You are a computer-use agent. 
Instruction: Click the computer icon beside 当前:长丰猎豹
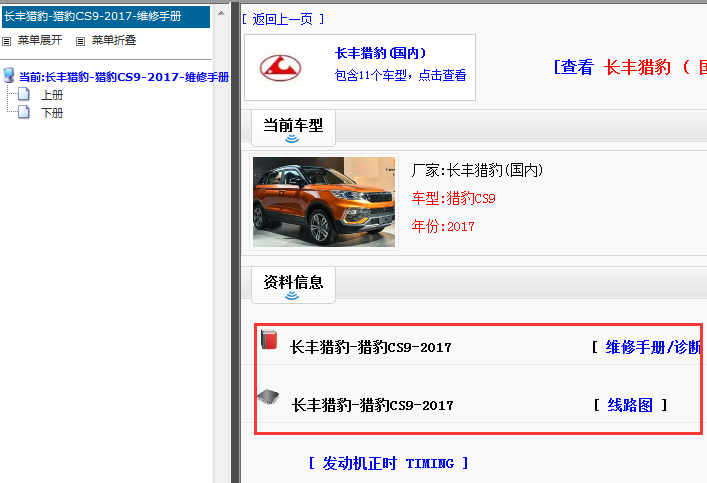point(9,76)
